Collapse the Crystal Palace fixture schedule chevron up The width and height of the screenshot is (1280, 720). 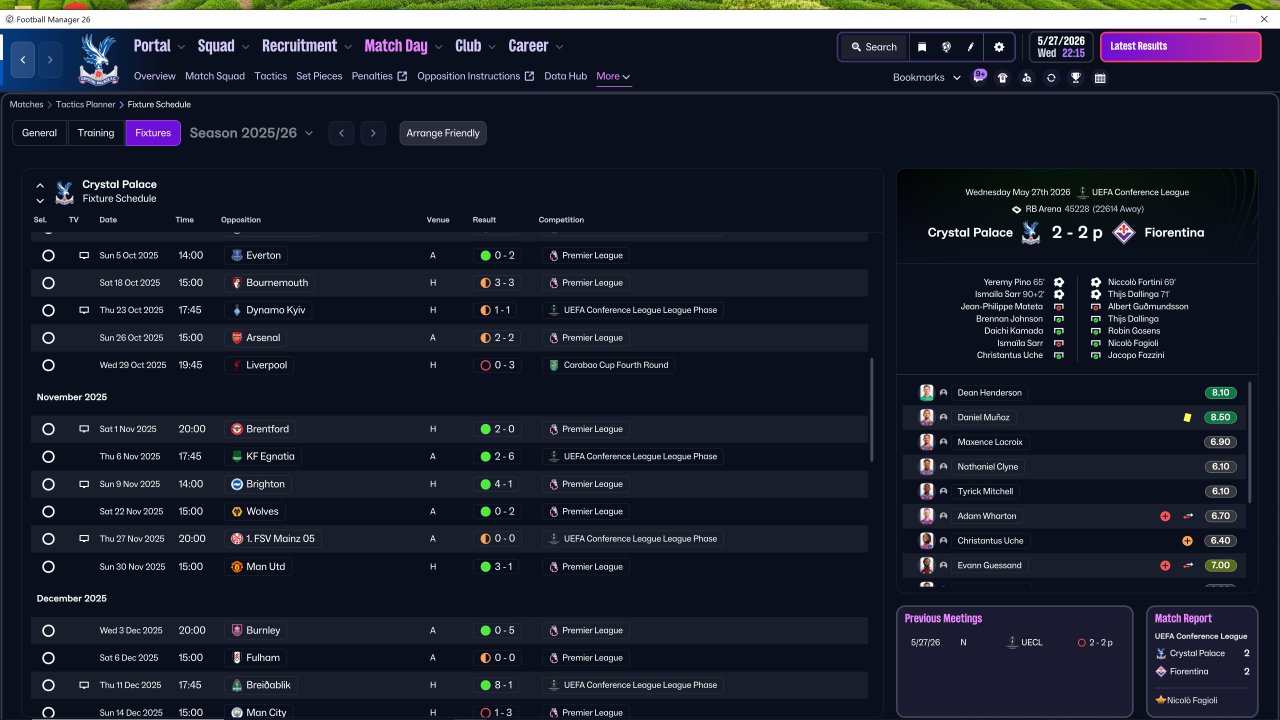(40, 185)
